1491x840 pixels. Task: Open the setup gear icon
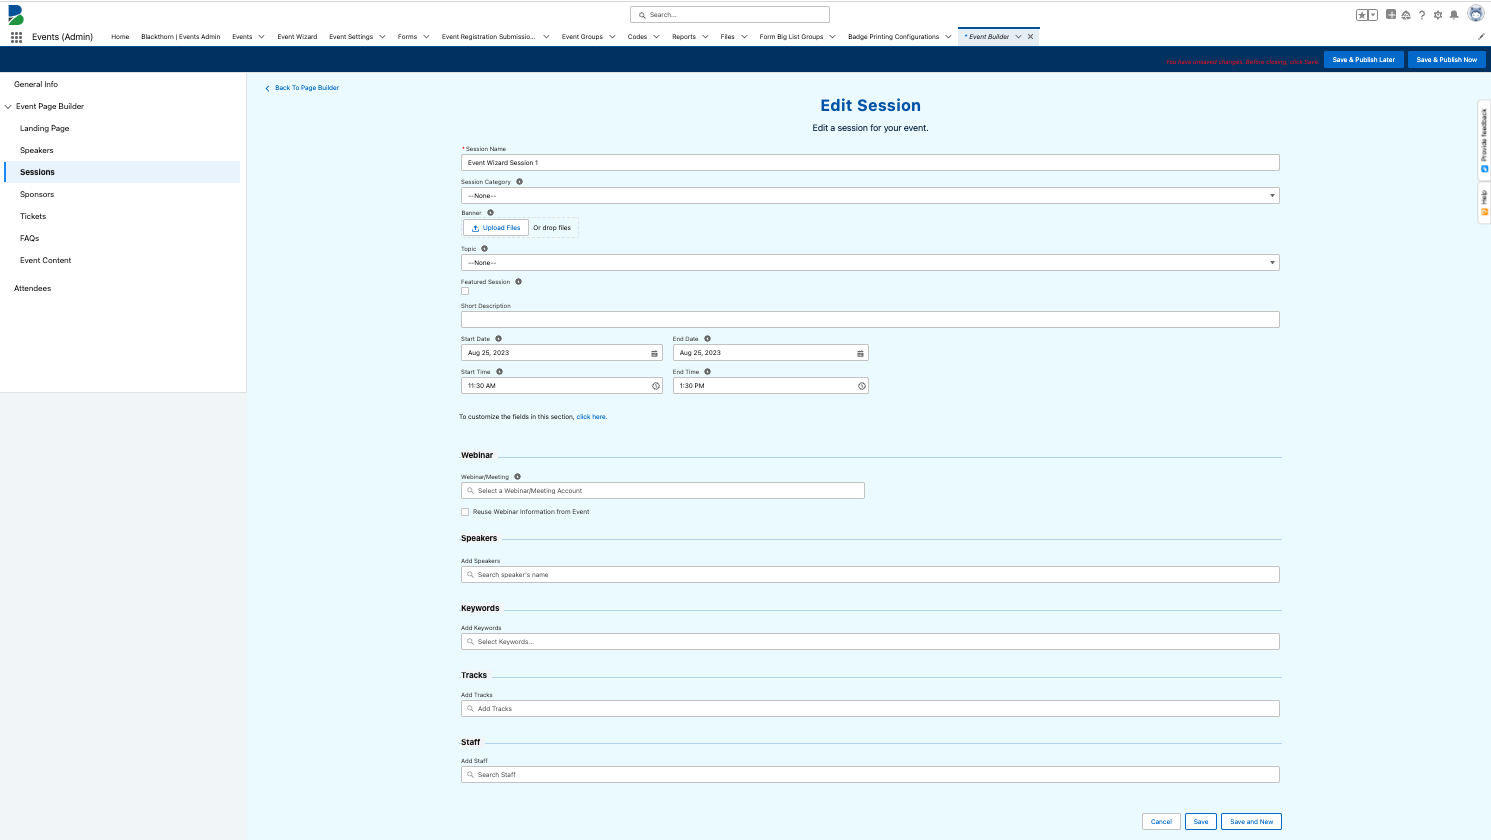tap(1438, 15)
